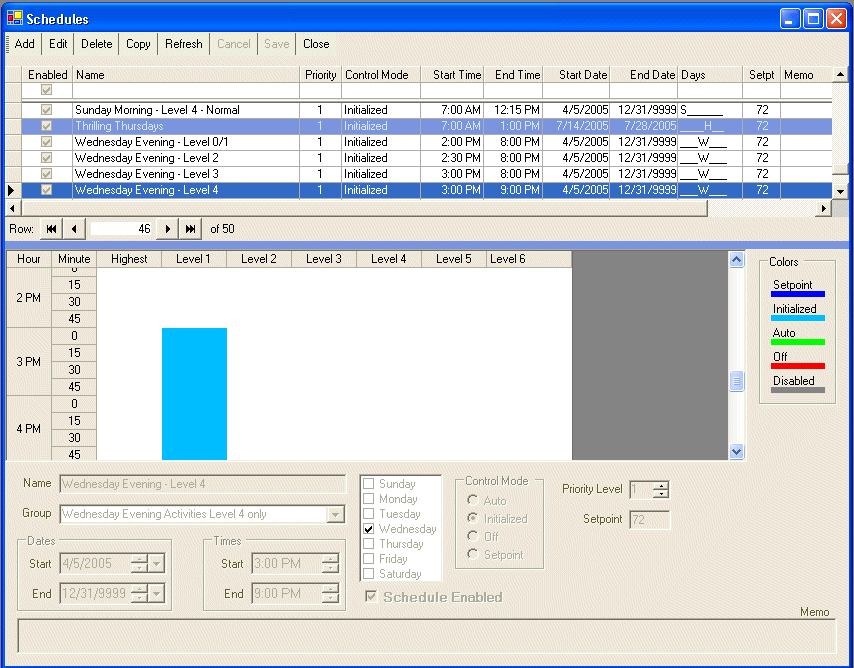The width and height of the screenshot is (854, 668).
Task: Check the Thursday day checkbox
Action: coord(369,544)
